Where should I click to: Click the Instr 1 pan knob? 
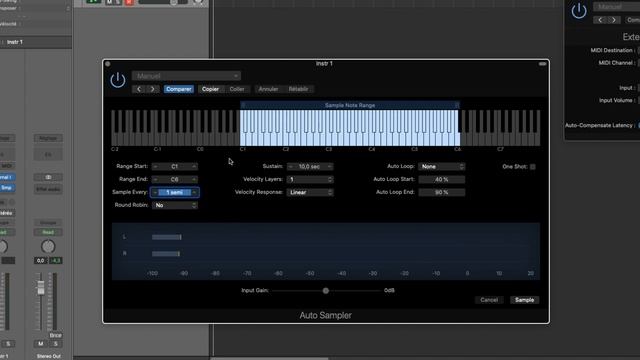click(x=3, y=247)
